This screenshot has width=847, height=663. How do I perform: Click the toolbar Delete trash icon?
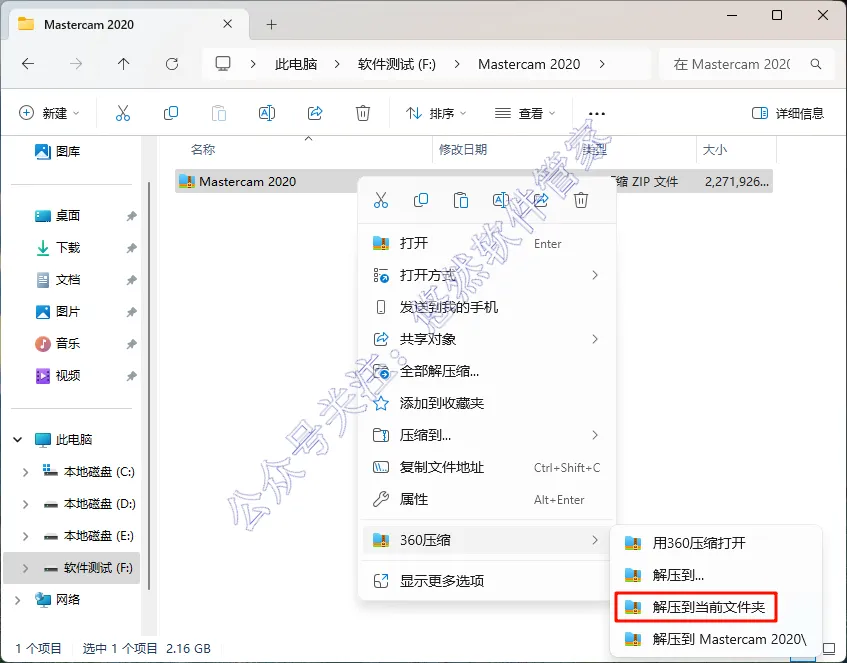click(363, 113)
